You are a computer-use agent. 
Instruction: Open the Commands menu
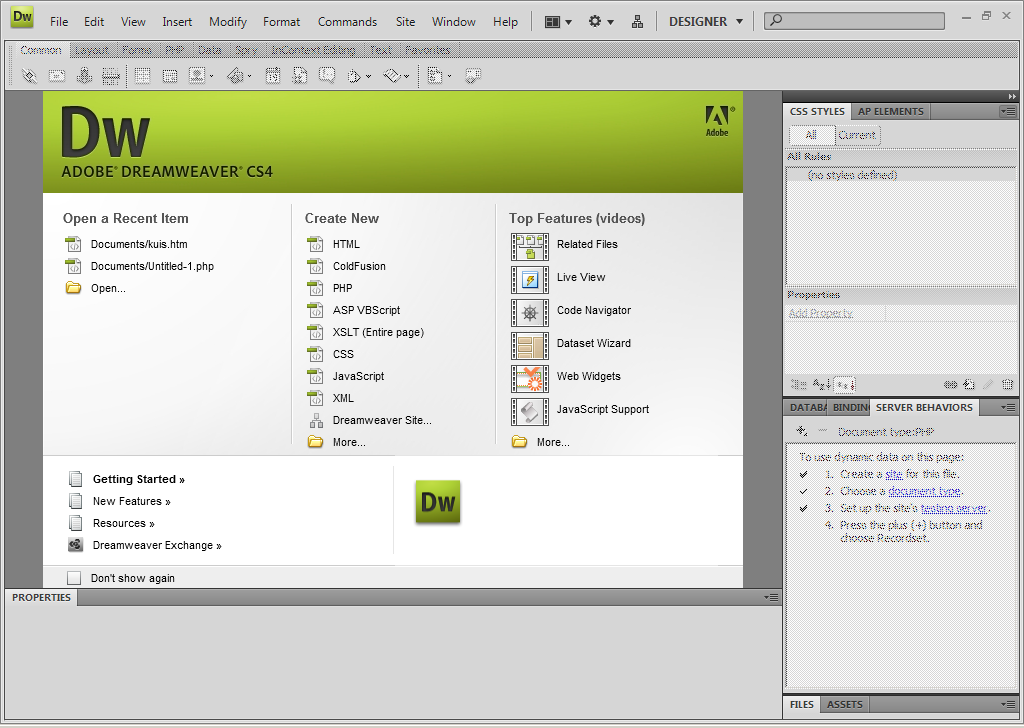click(347, 21)
